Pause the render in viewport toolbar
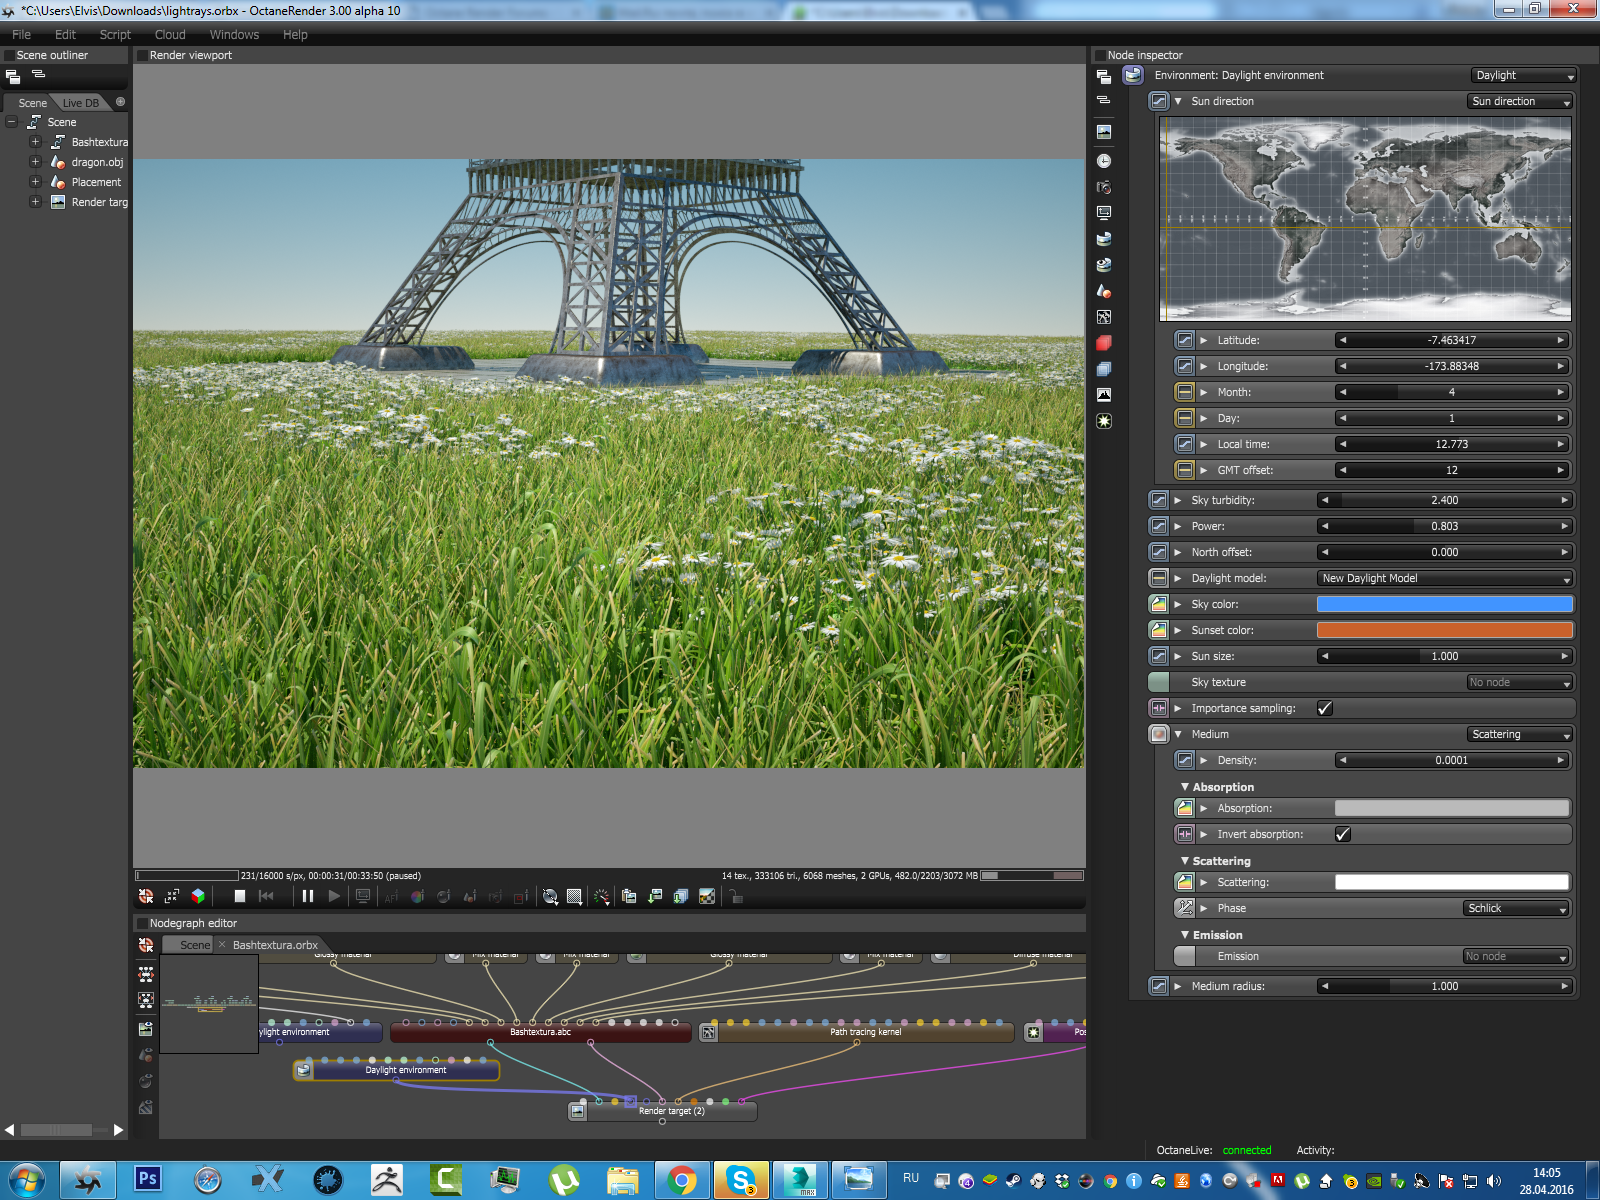 click(308, 897)
